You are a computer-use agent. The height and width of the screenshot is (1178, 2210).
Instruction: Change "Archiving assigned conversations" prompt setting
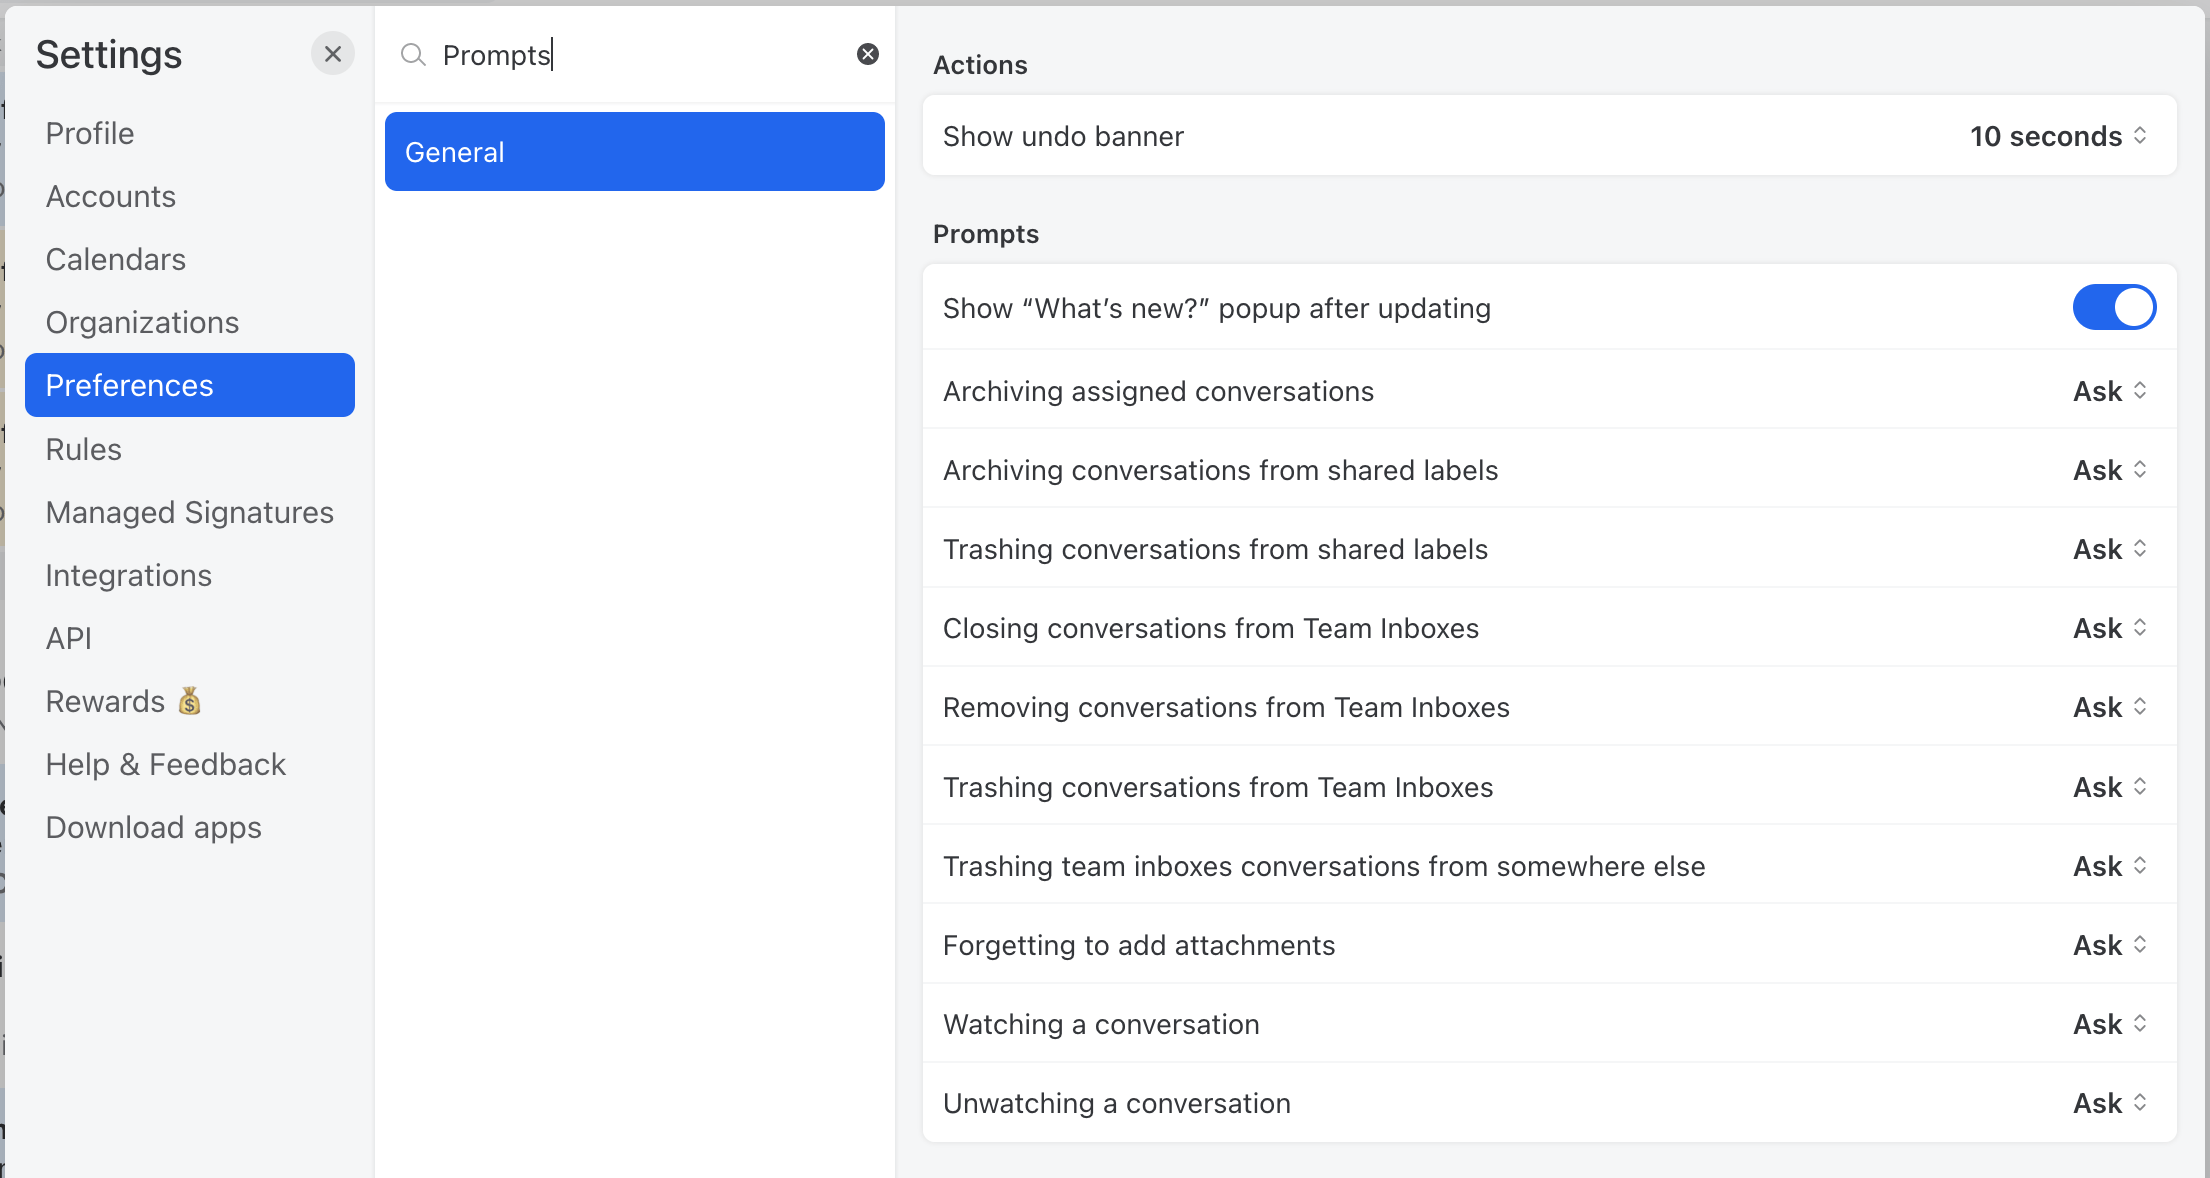coord(2108,391)
